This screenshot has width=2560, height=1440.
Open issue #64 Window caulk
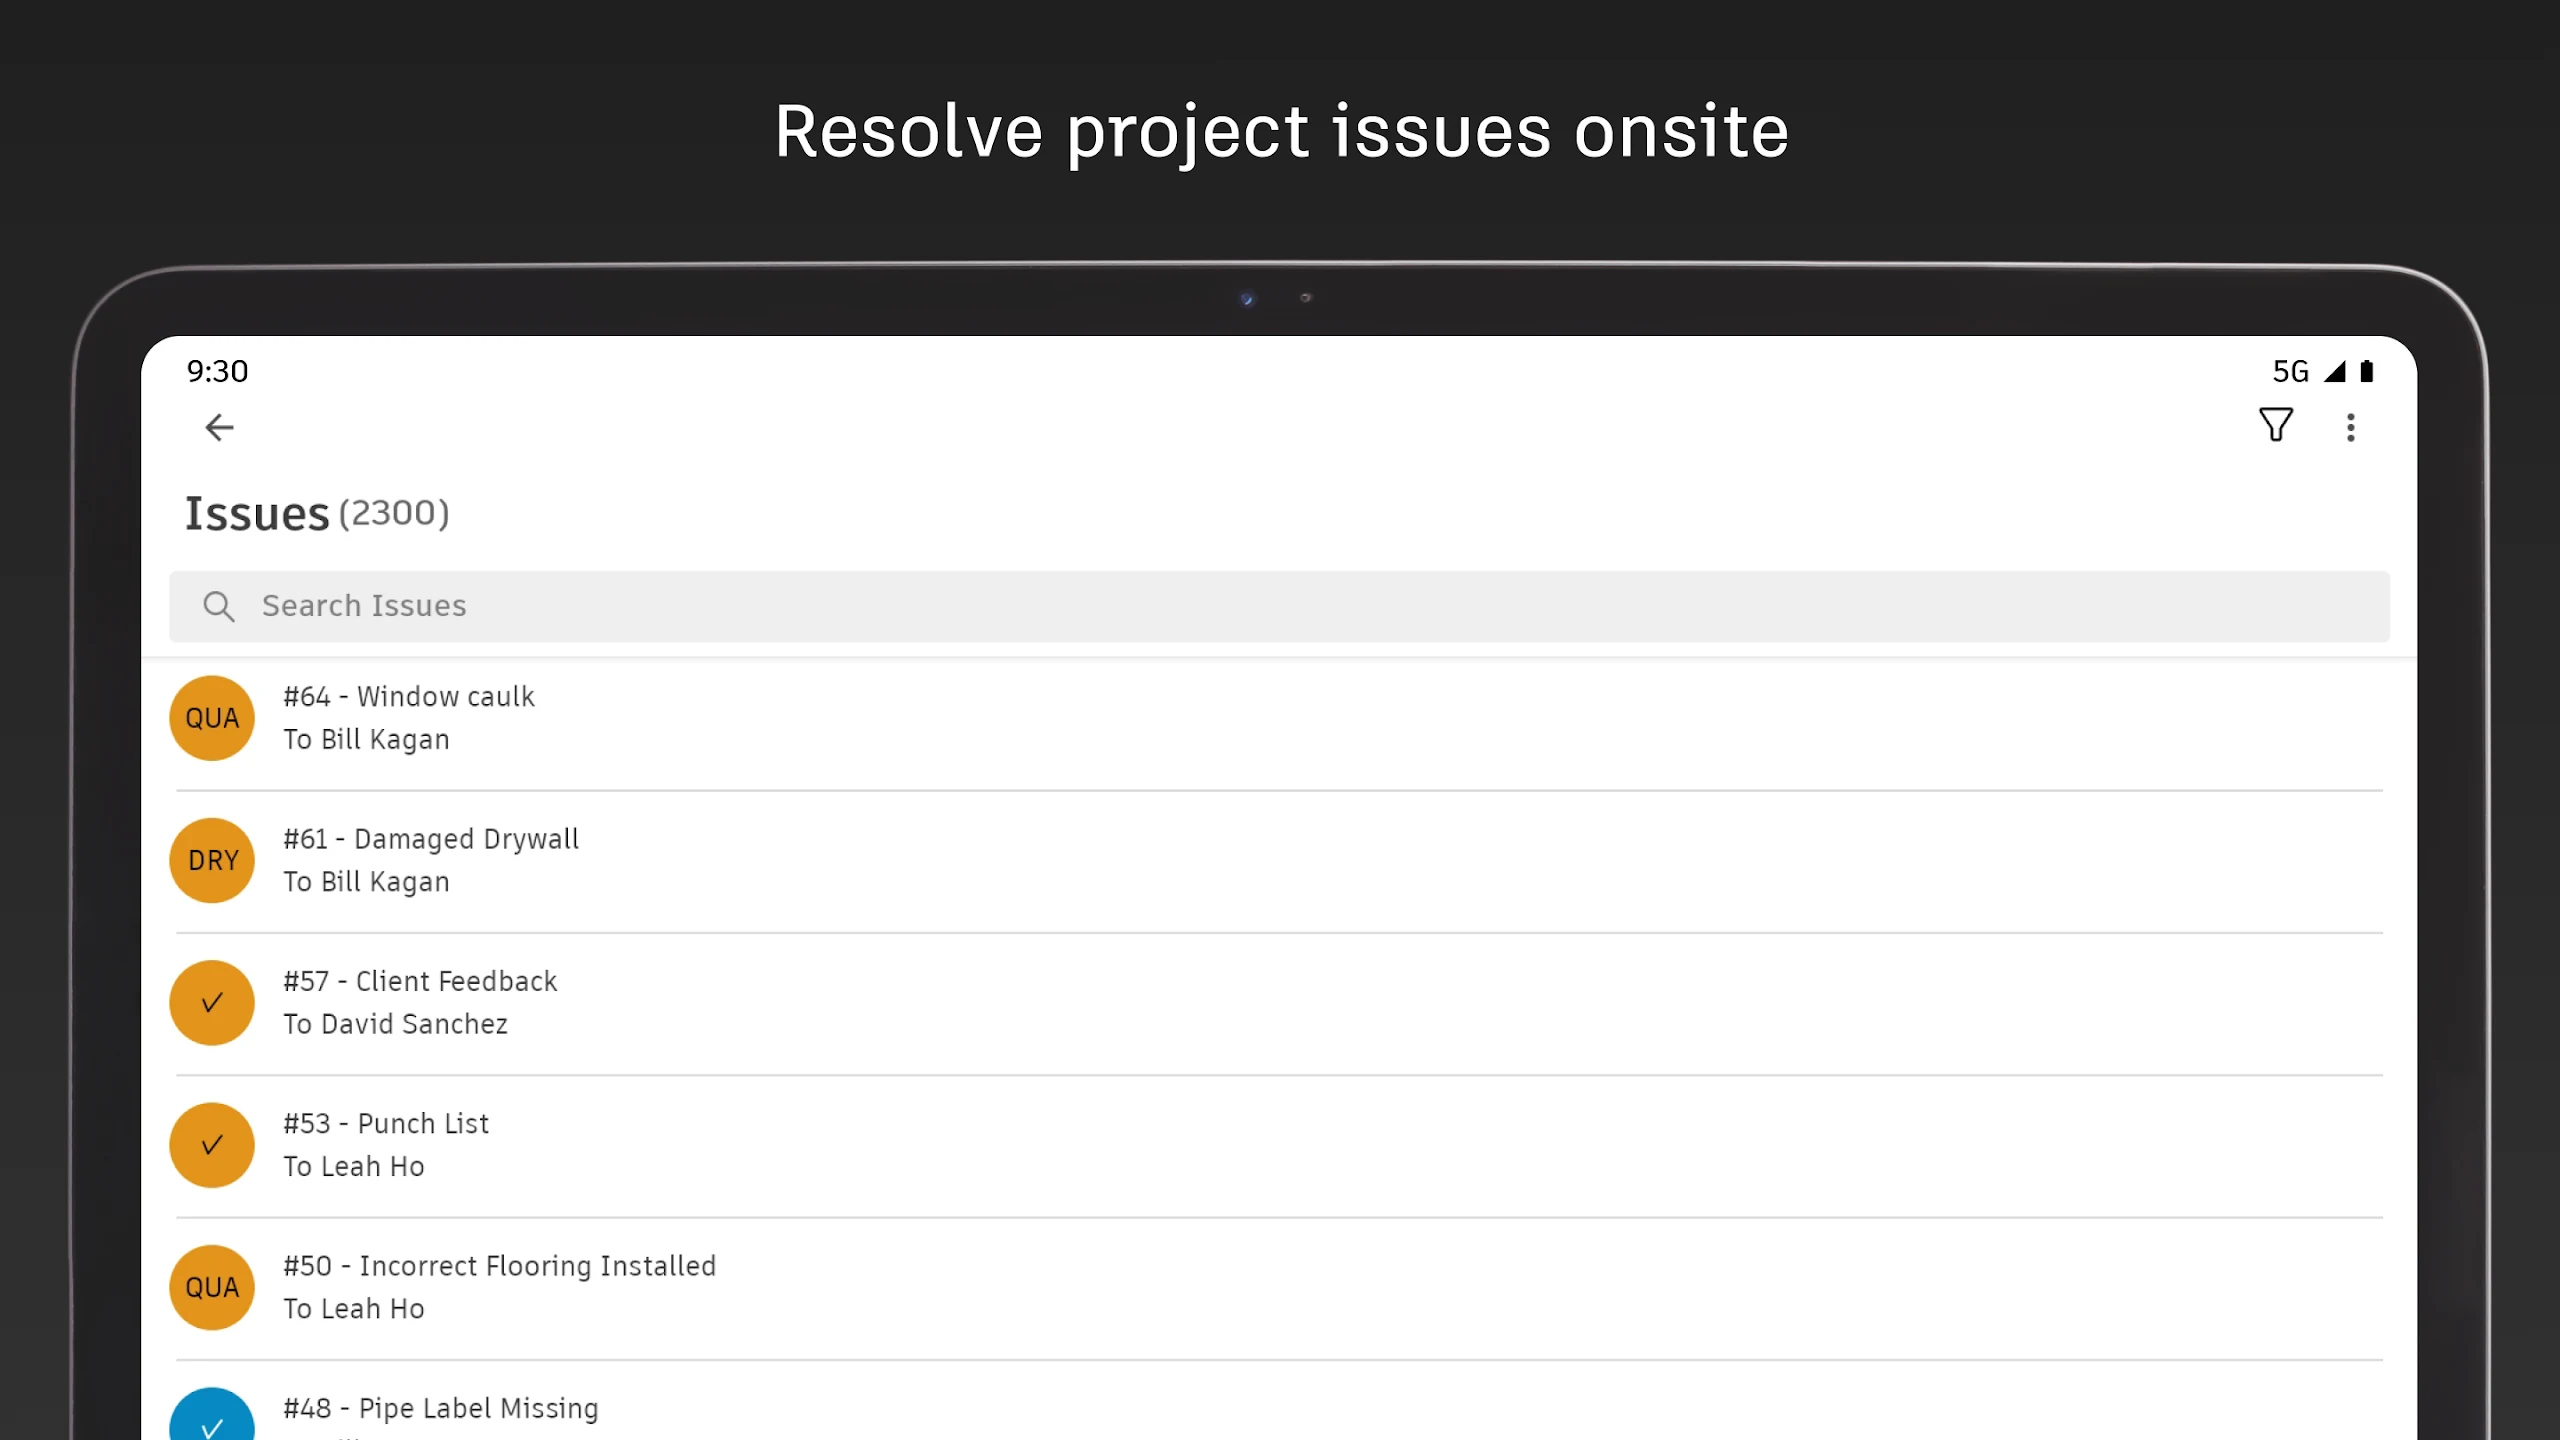[x=409, y=697]
